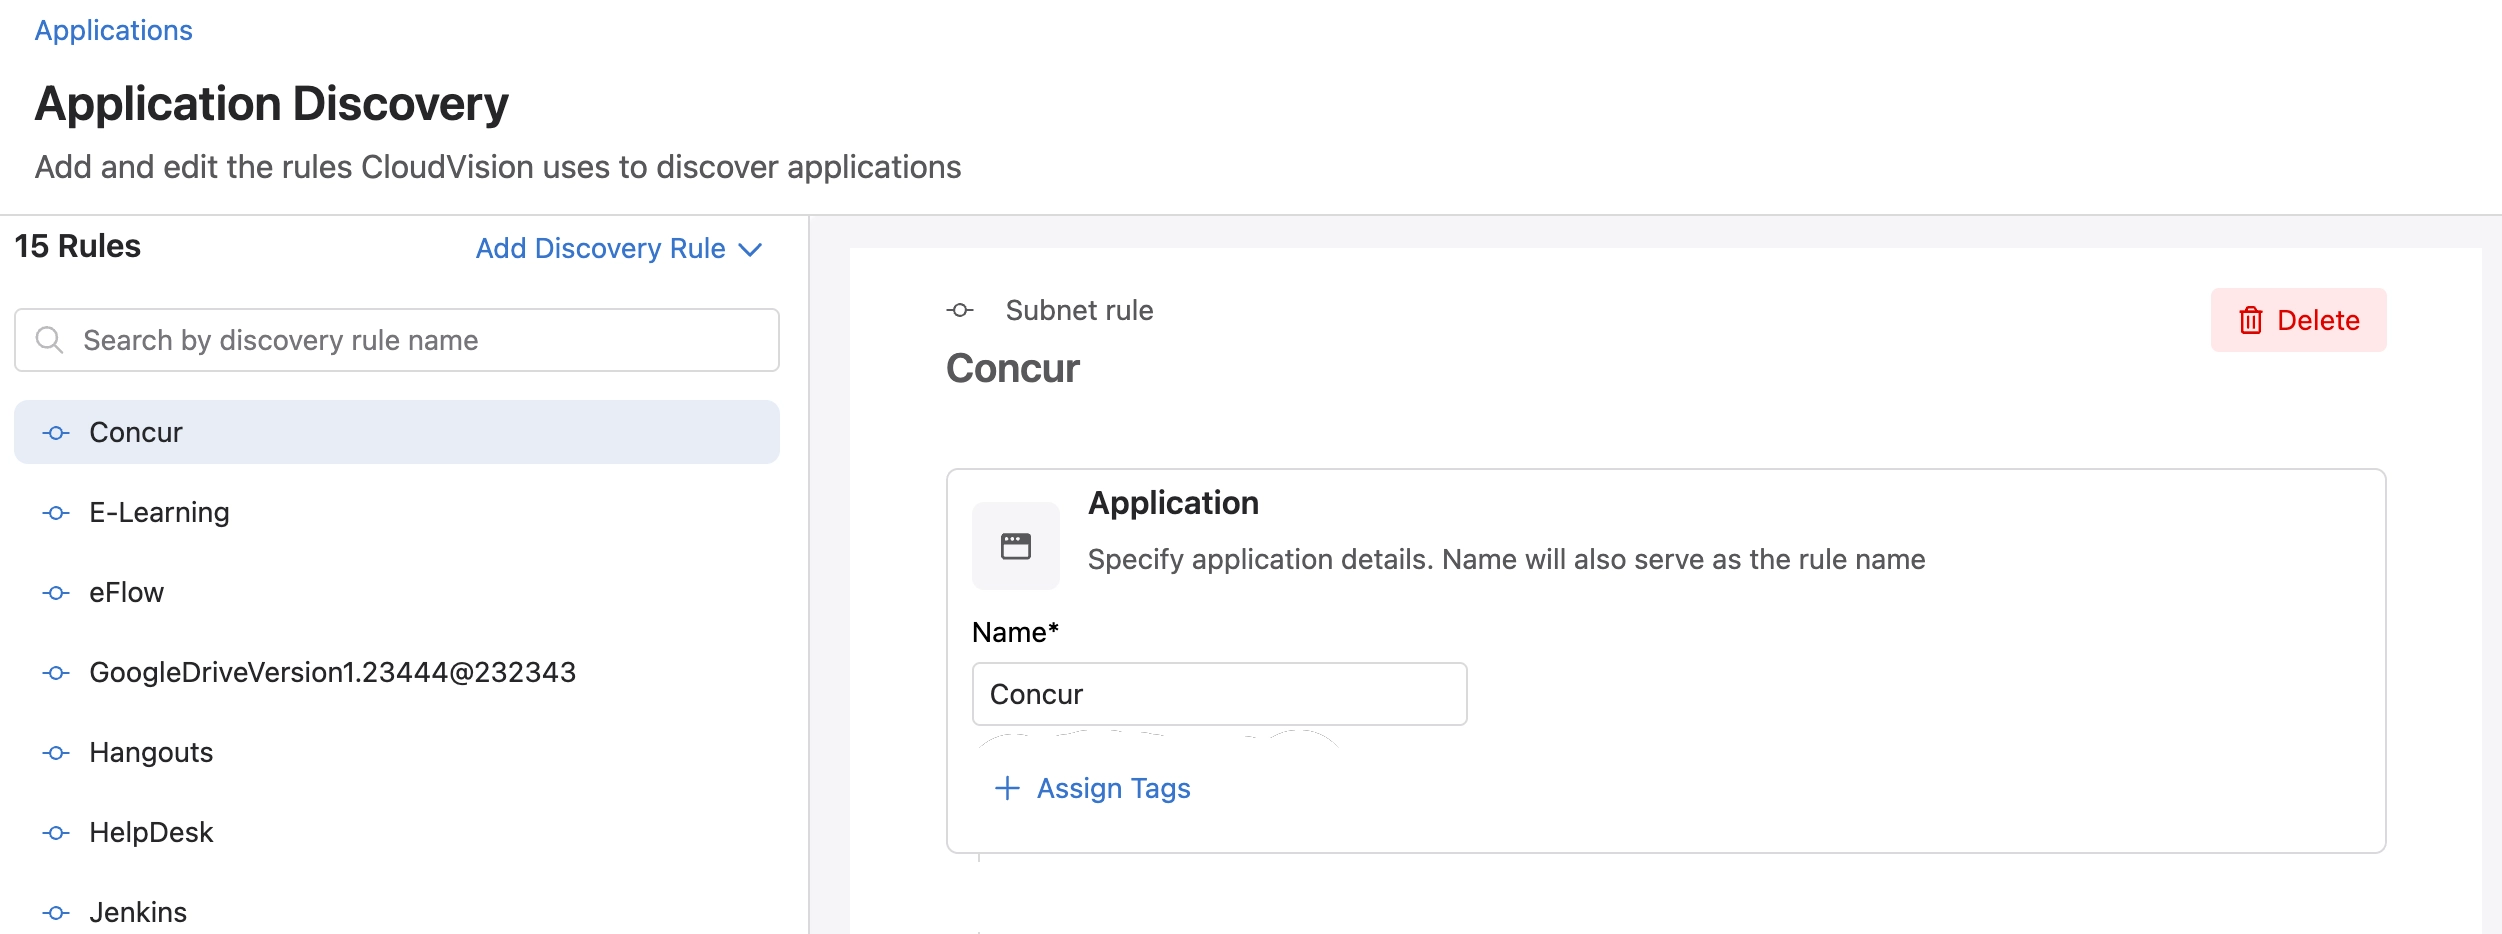Click the Application window icon

1016,546
